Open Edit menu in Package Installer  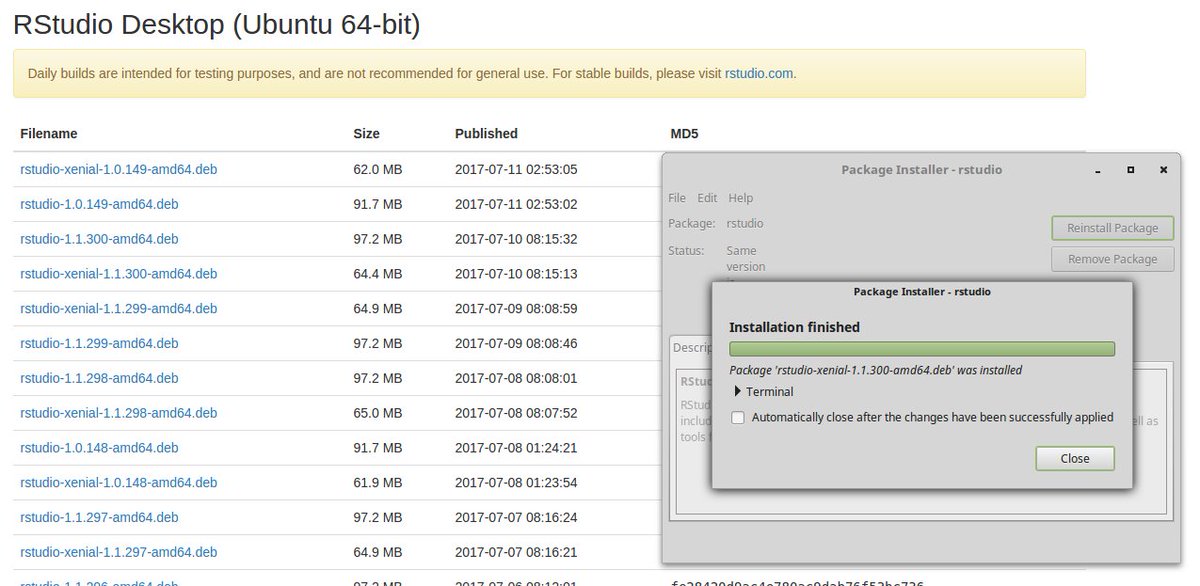pyautogui.click(x=707, y=198)
